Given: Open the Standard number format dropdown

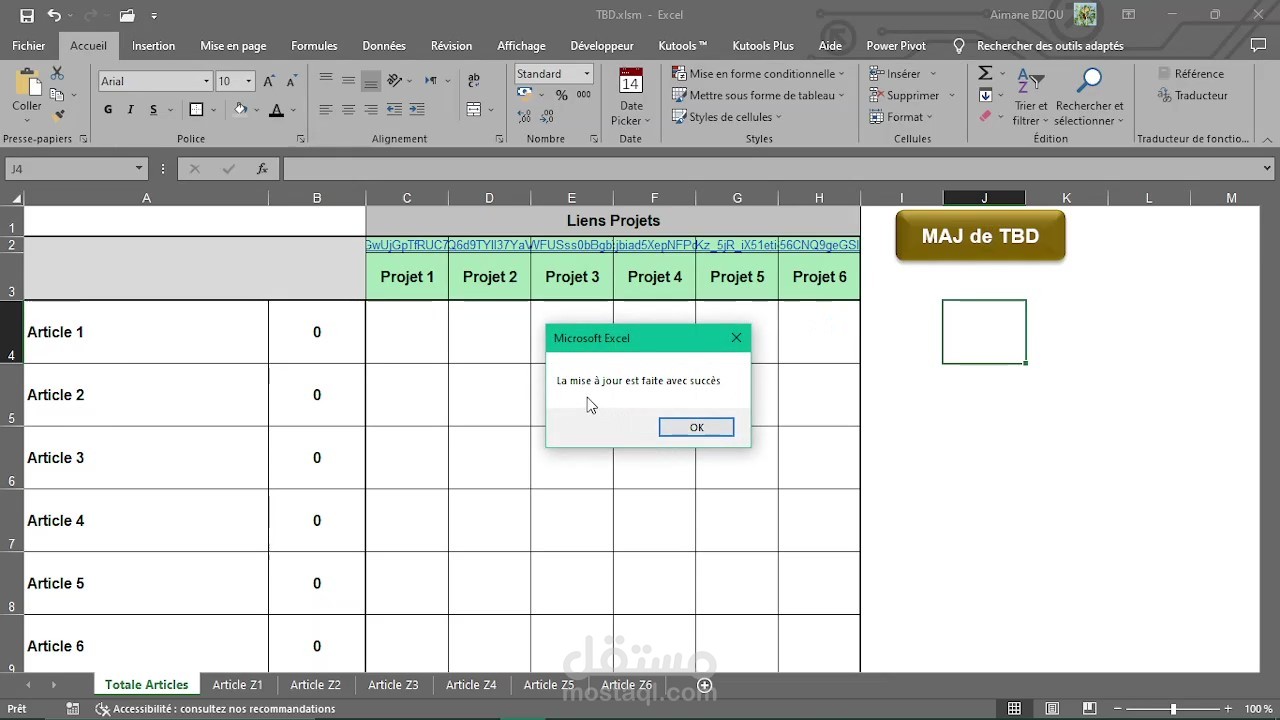Looking at the screenshot, I should [587, 74].
